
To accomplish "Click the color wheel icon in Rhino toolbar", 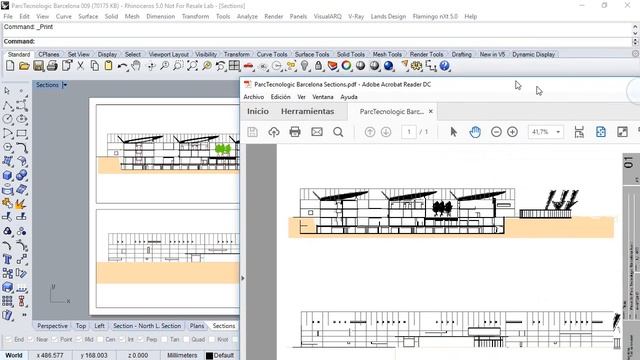I will click(347, 66).
